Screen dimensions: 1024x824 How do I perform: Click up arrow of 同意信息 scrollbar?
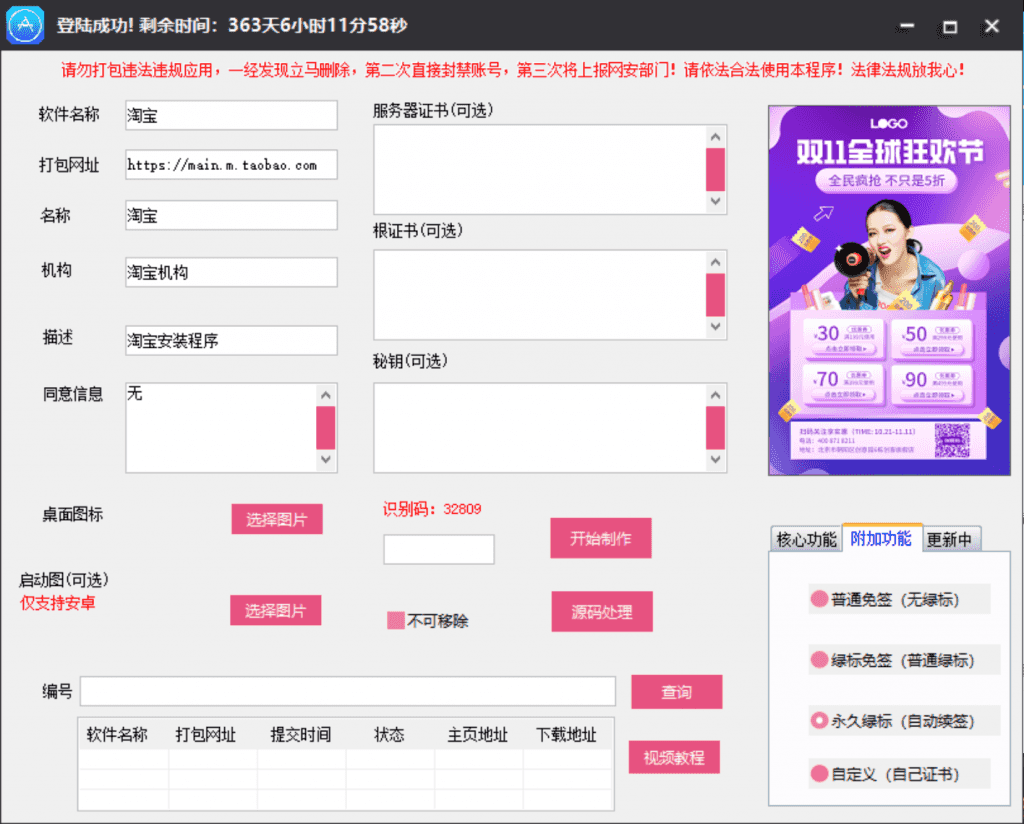click(326, 395)
